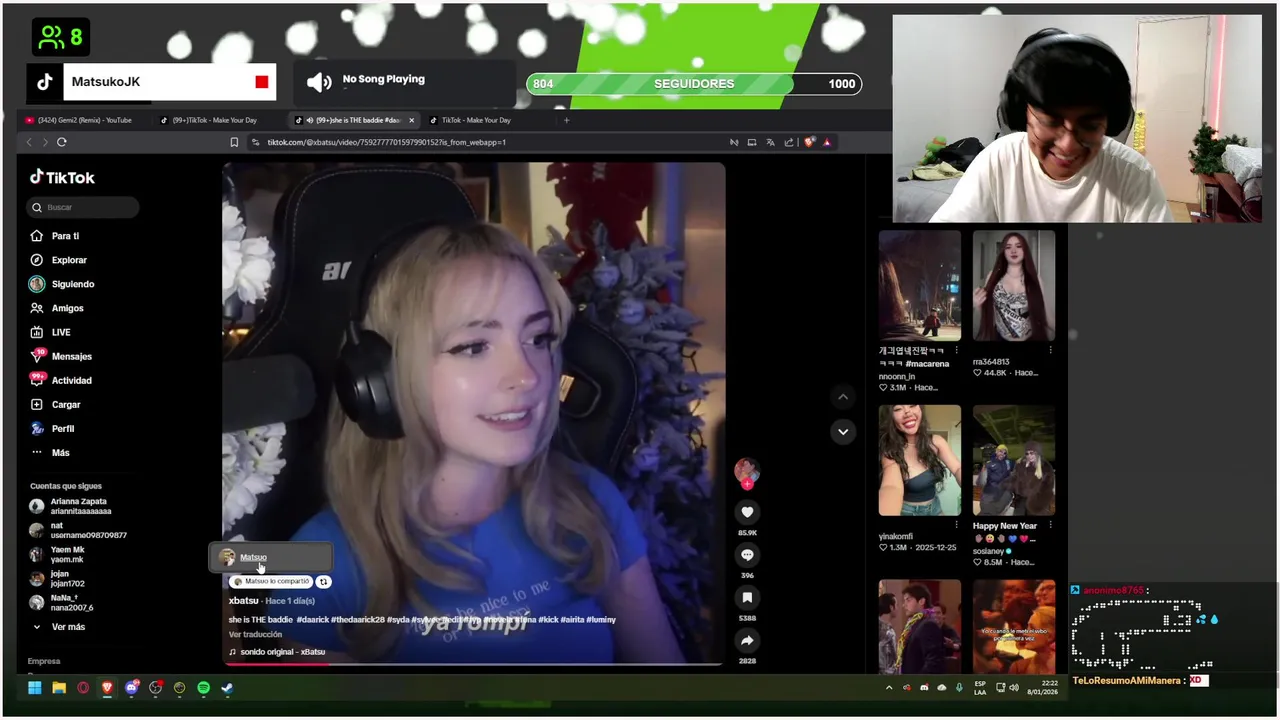Switch to last TikTok Make Your Day tab
This screenshot has height=720, width=1280.
484,120
